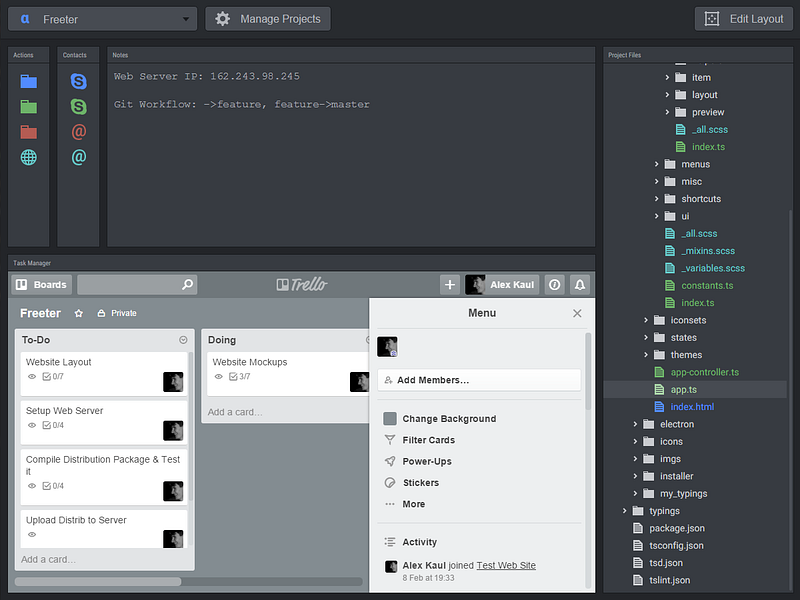Expand the themes folder
This screenshot has height=600, width=800.
click(646, 355)
